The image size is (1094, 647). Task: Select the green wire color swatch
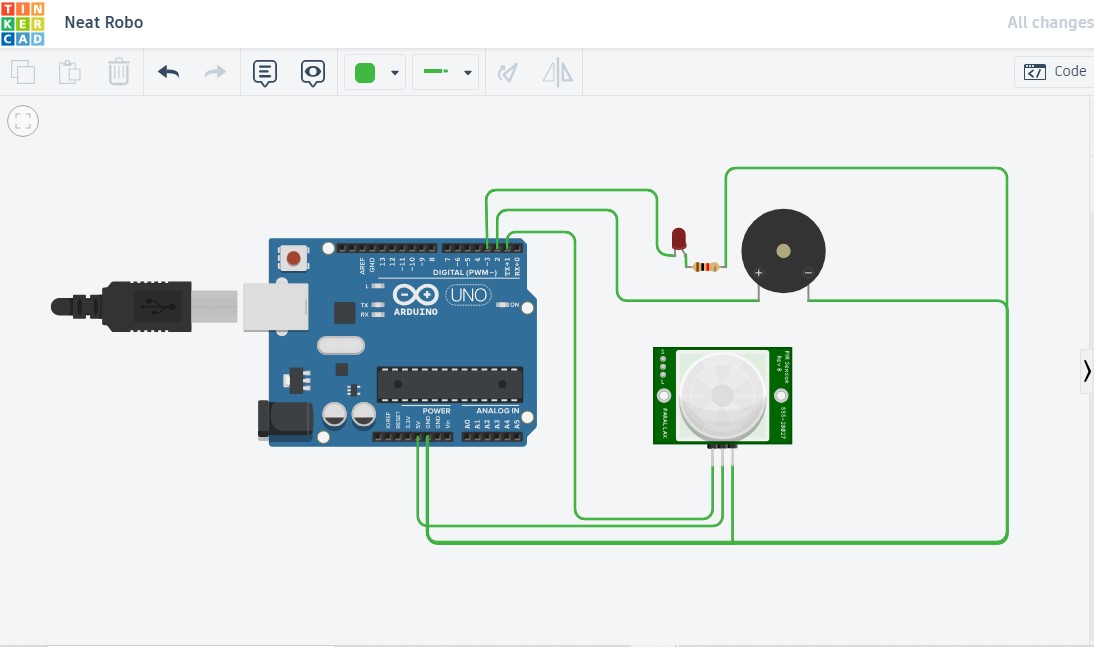click(365, 72)
